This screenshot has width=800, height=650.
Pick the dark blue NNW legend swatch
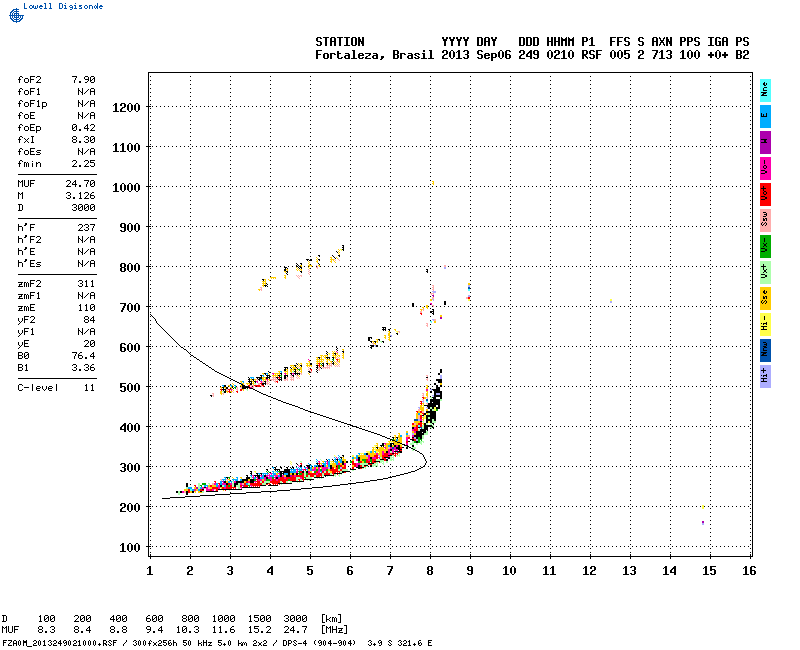[765, 349]
